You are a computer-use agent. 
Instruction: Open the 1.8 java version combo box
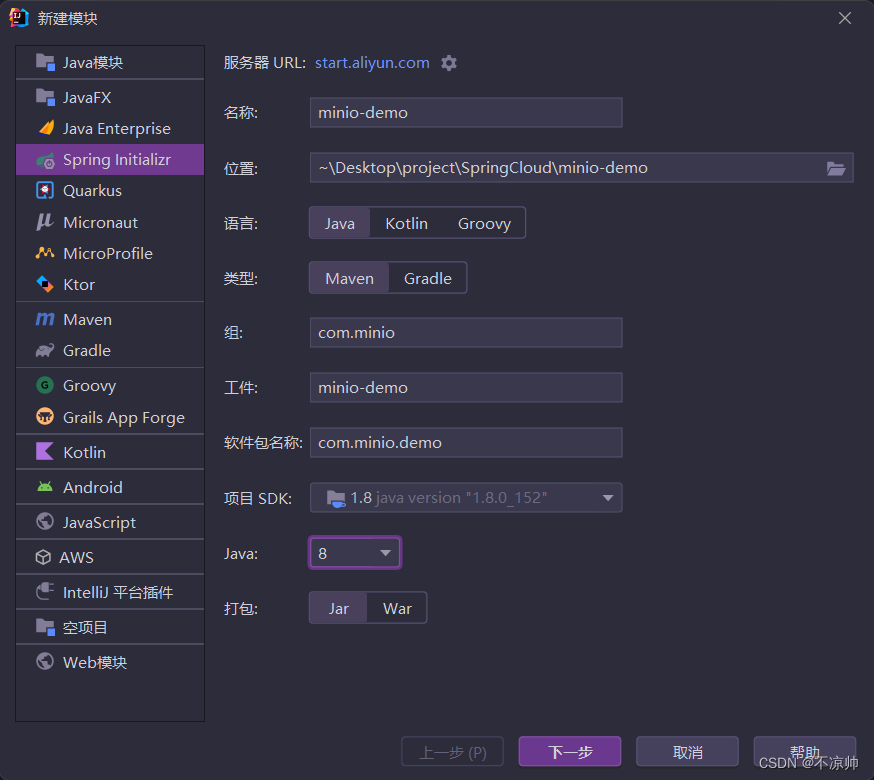tap(466, 498)
